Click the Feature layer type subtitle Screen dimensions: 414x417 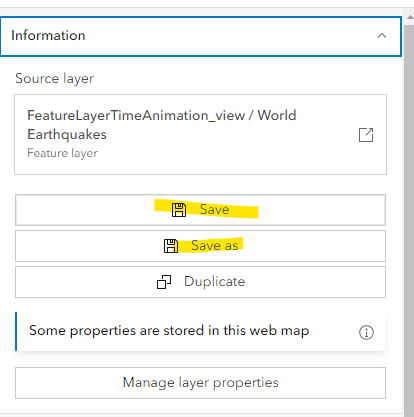point(62,153)
